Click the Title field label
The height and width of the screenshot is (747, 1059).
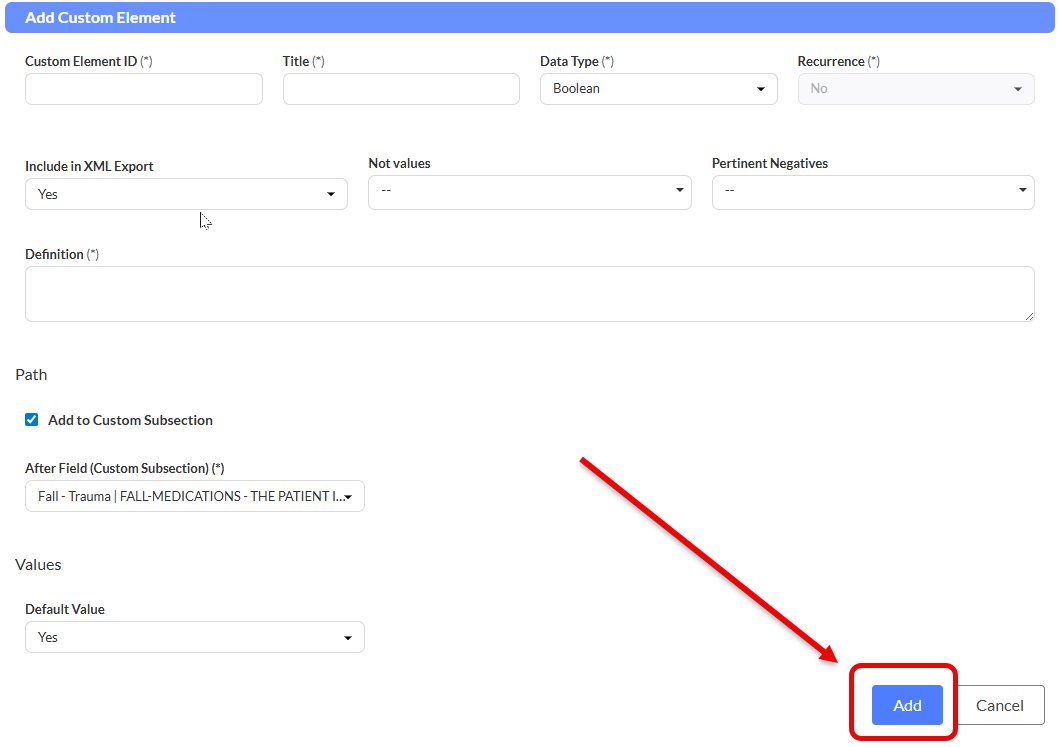(296, 61)
